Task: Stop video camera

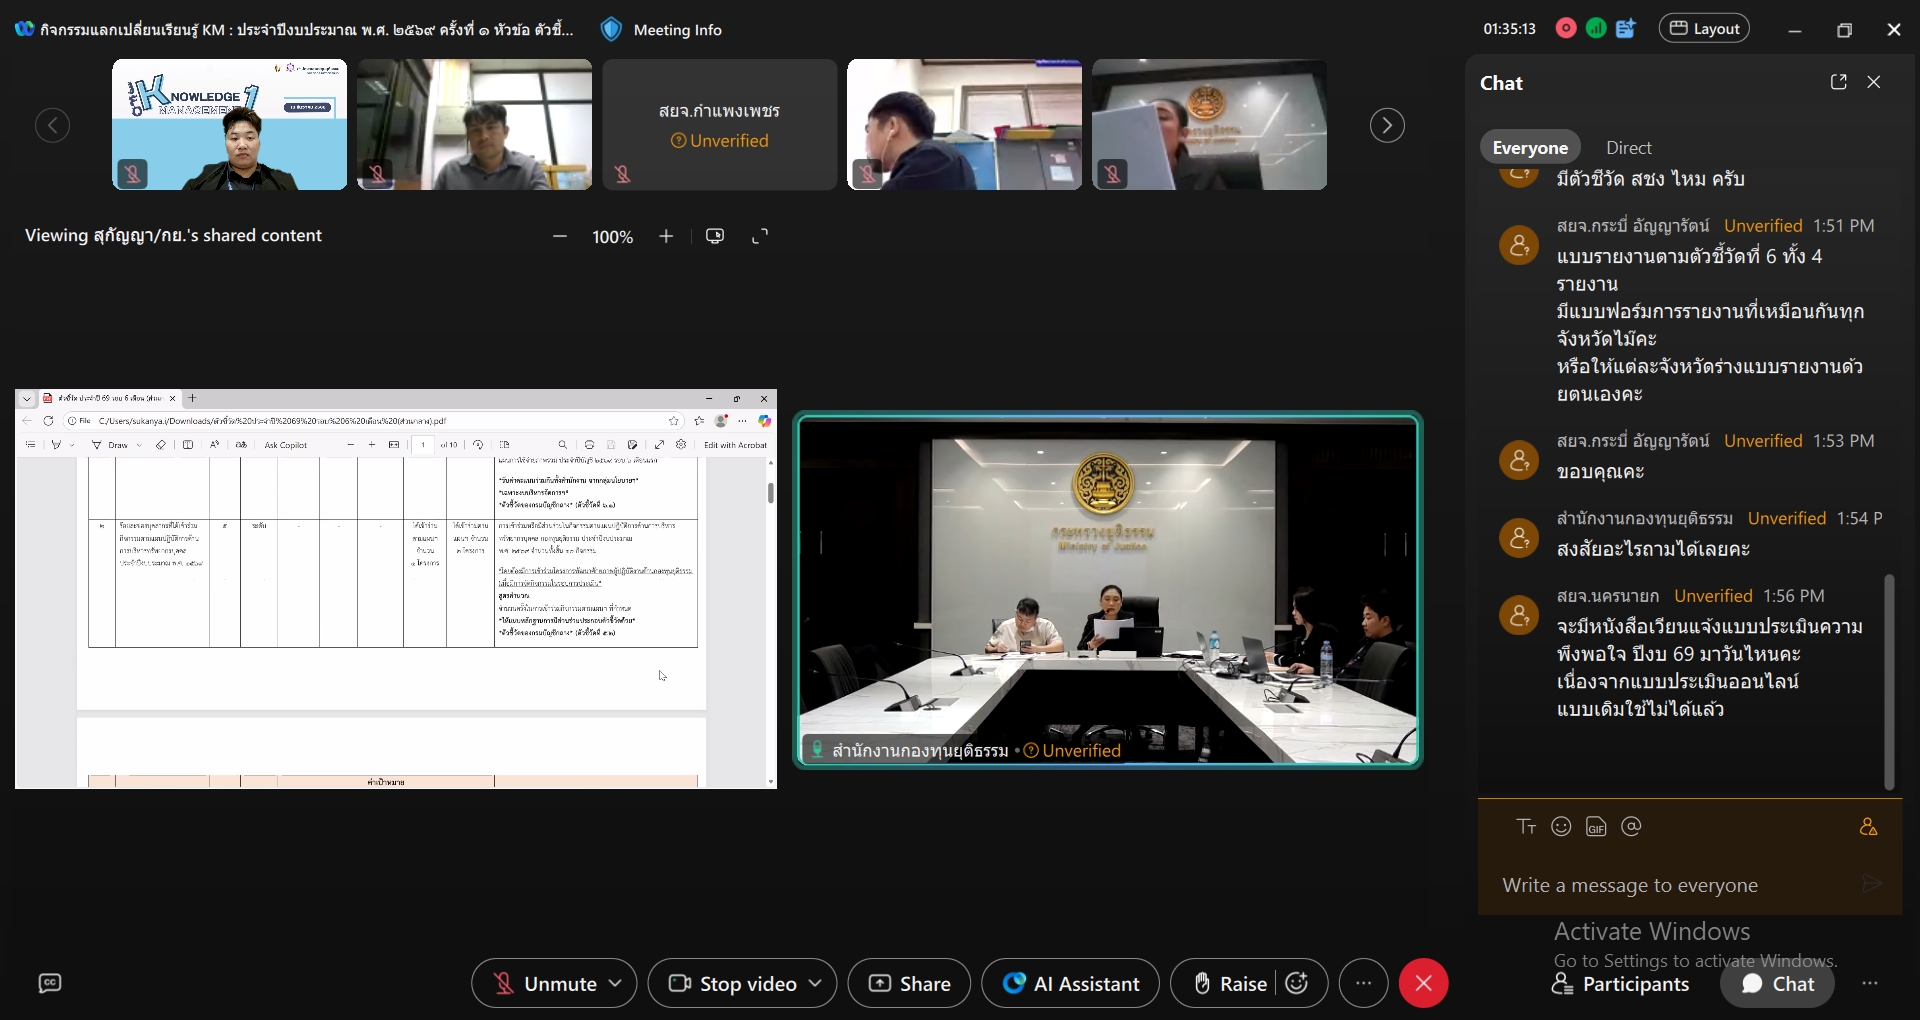Action: coord(733,984)
